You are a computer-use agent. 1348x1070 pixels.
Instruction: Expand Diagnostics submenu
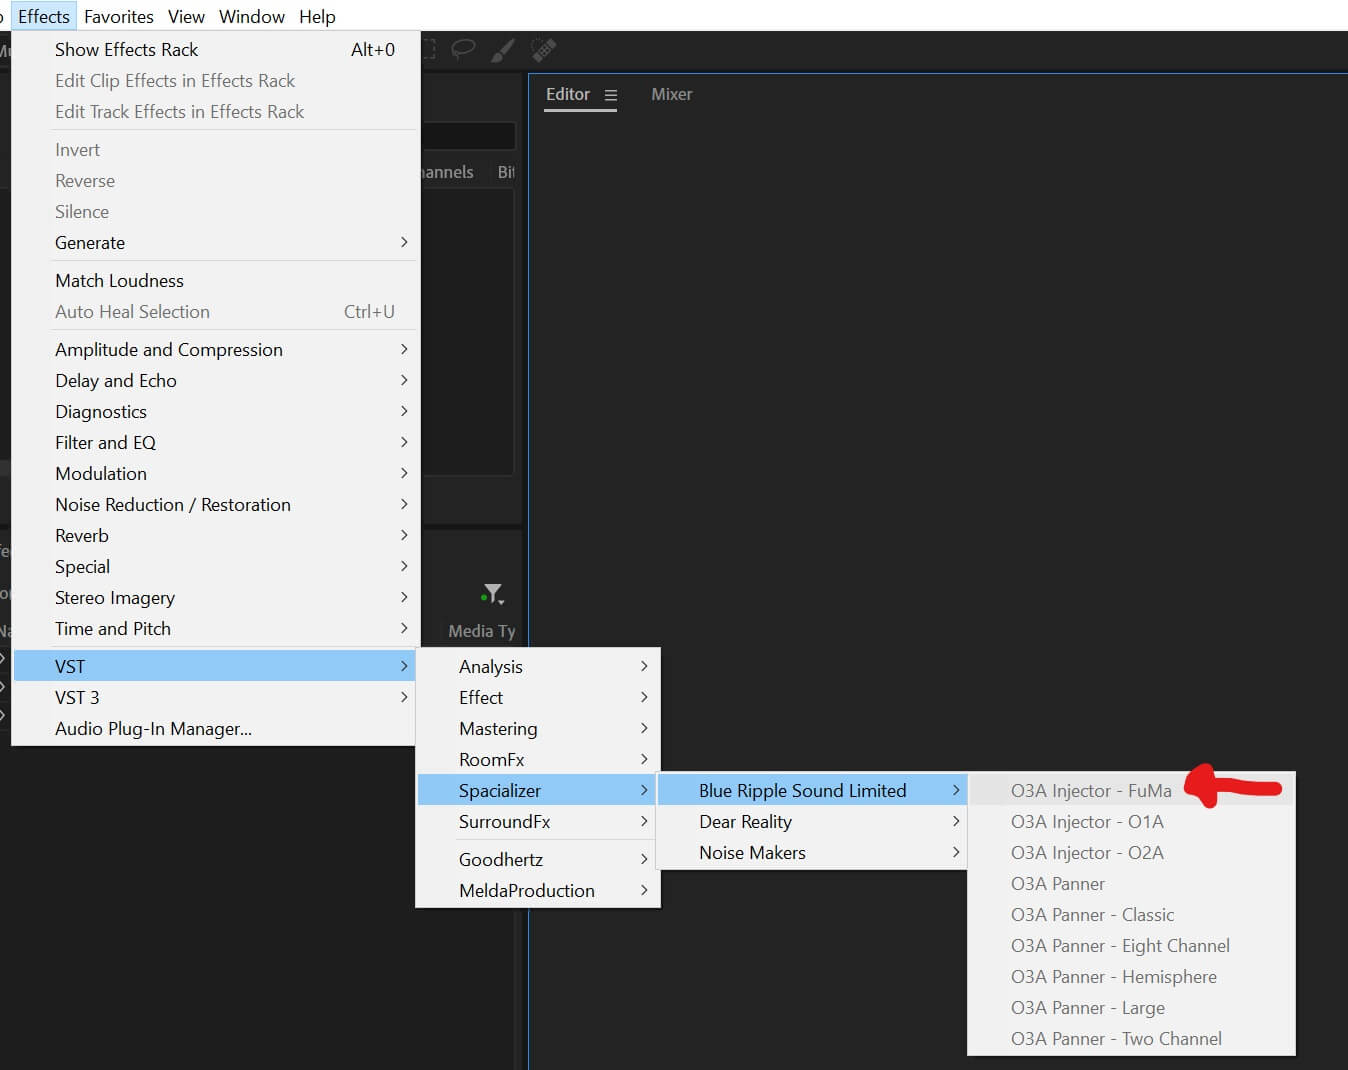pyautogui.click(x=215, y=411)
